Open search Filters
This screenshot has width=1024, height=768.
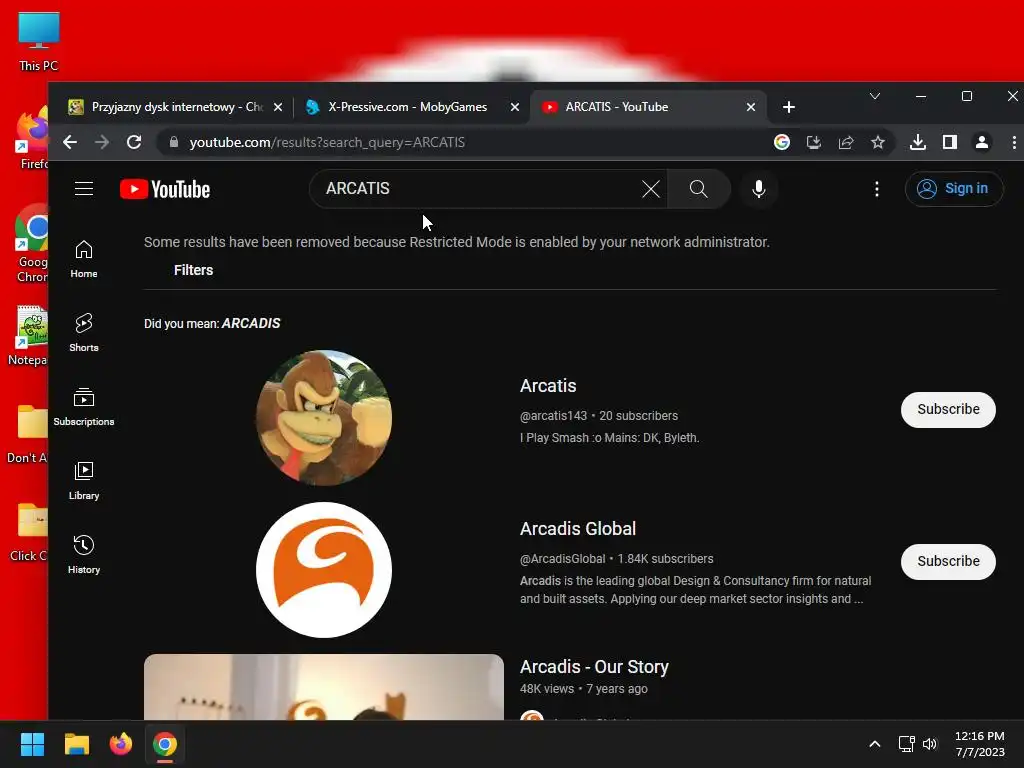coord(193,270)
